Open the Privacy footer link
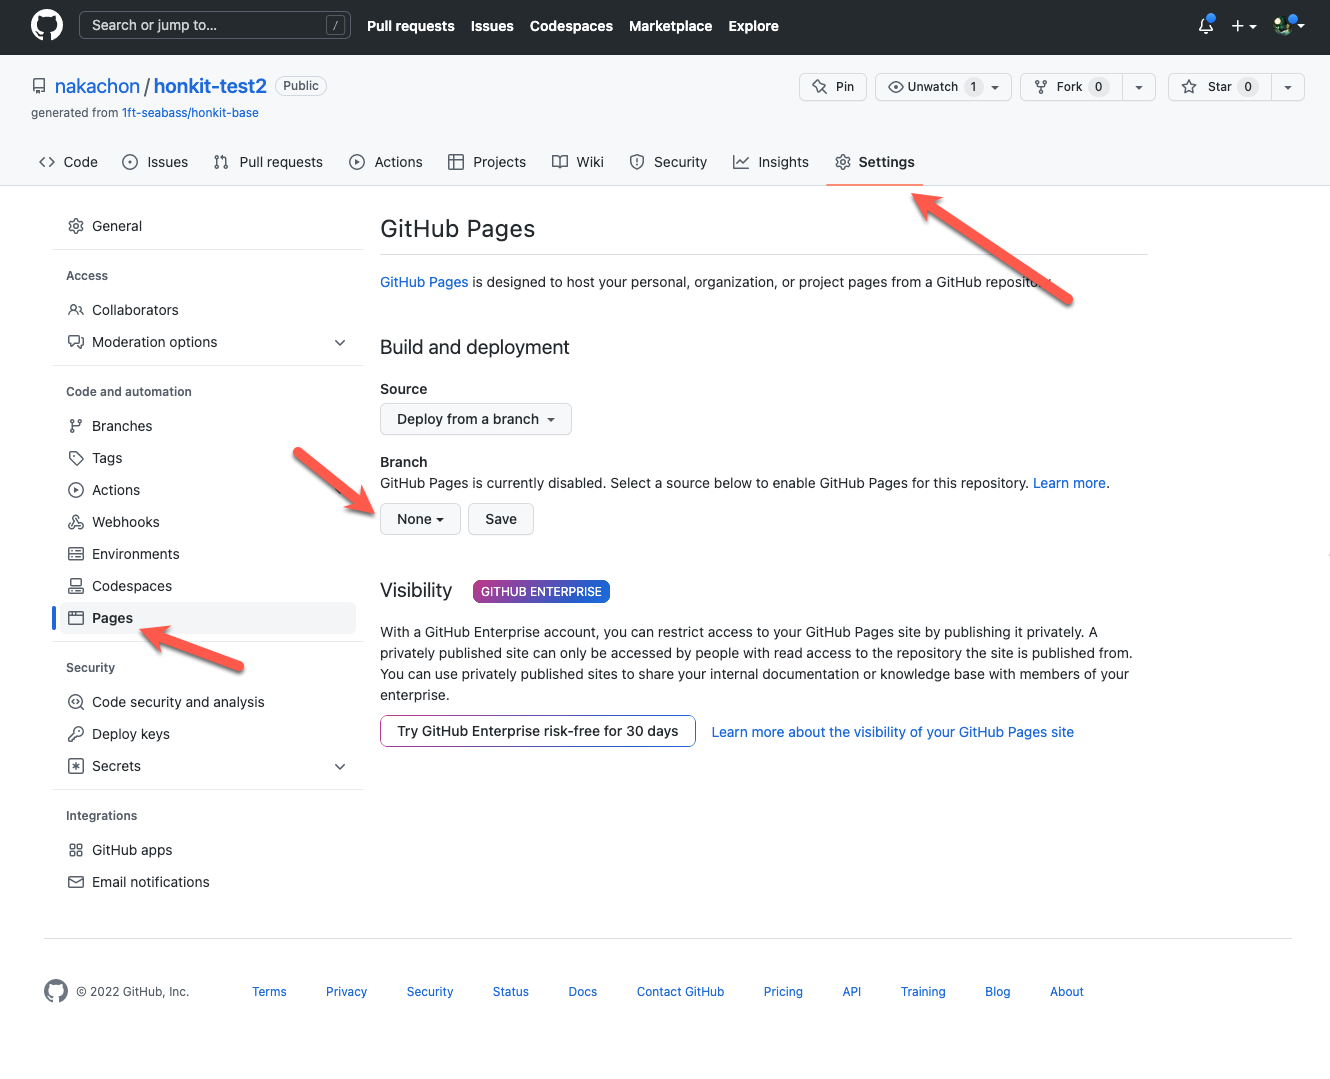This screenshot has width=1330, height=1079. click(346, 992)
